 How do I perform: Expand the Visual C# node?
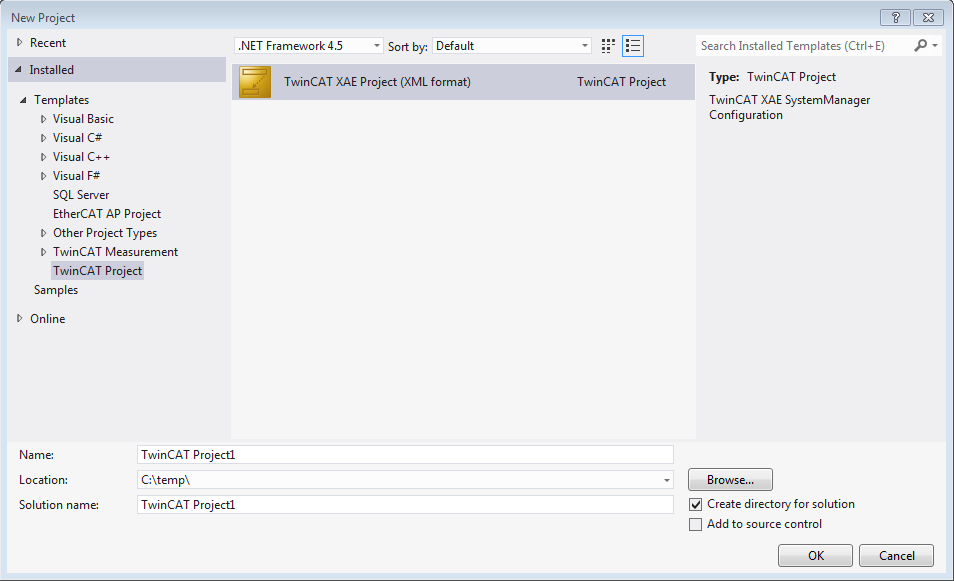[x=43, y=138]
